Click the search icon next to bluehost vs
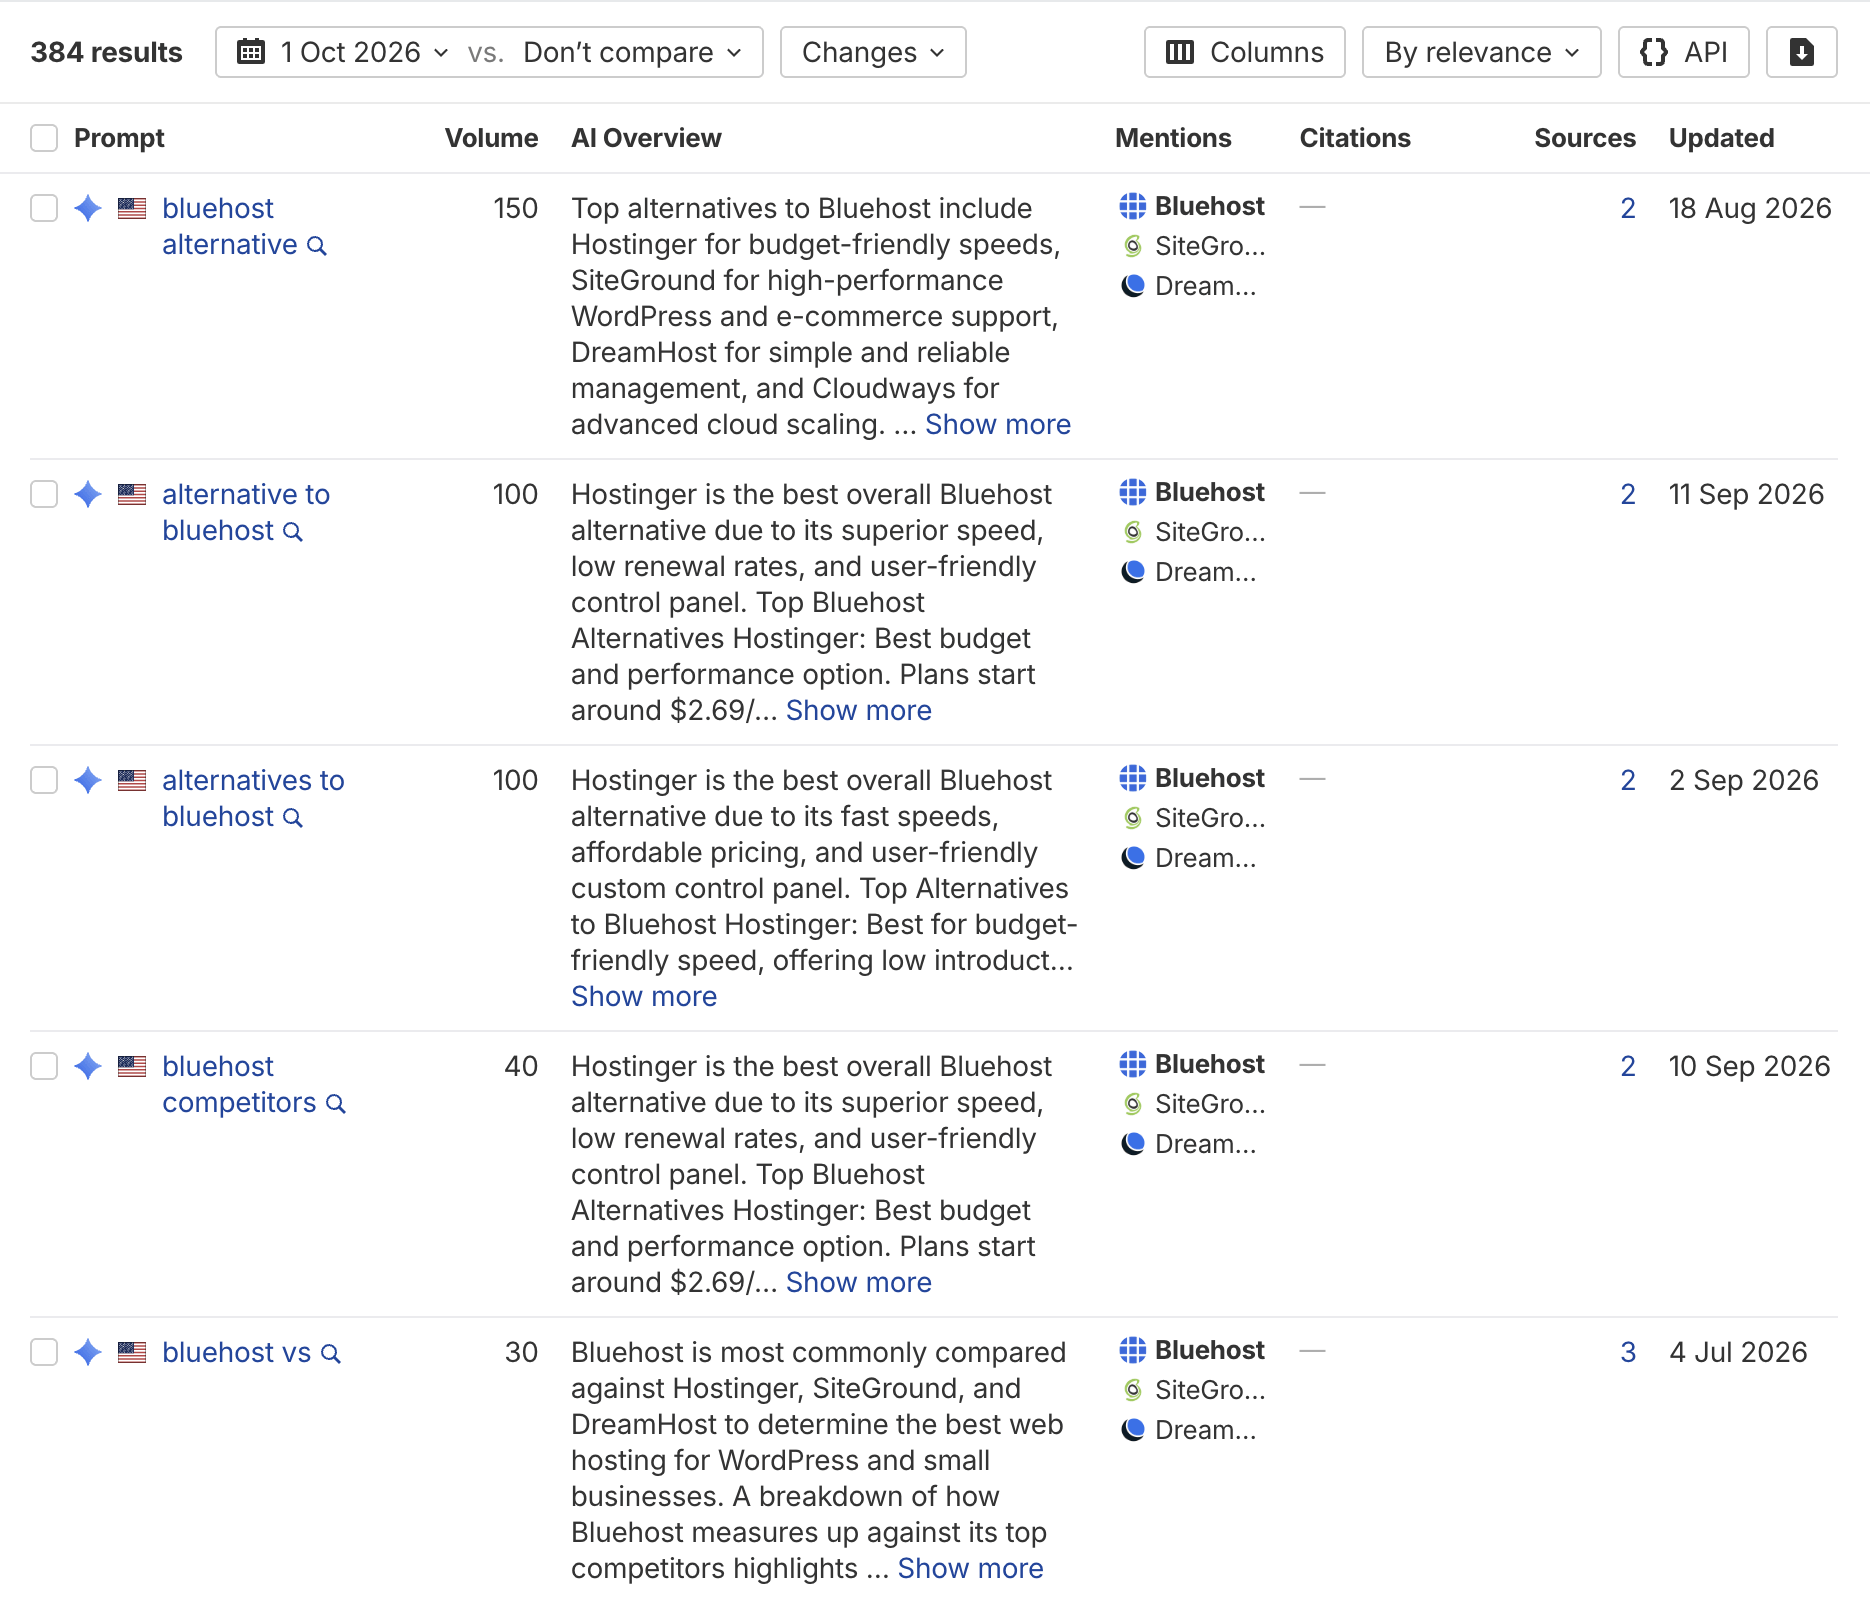1870x1598 pixels. (331, 1354)
